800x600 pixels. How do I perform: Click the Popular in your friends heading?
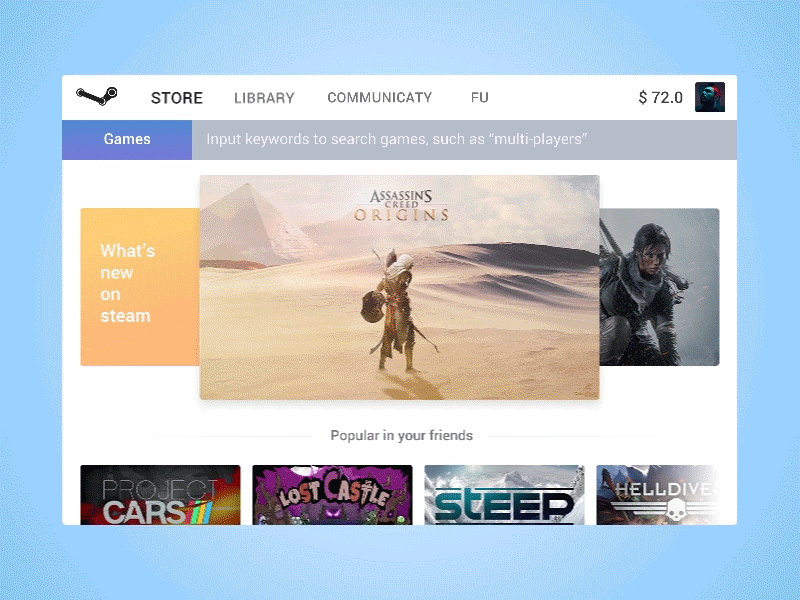tap(402, 436)
